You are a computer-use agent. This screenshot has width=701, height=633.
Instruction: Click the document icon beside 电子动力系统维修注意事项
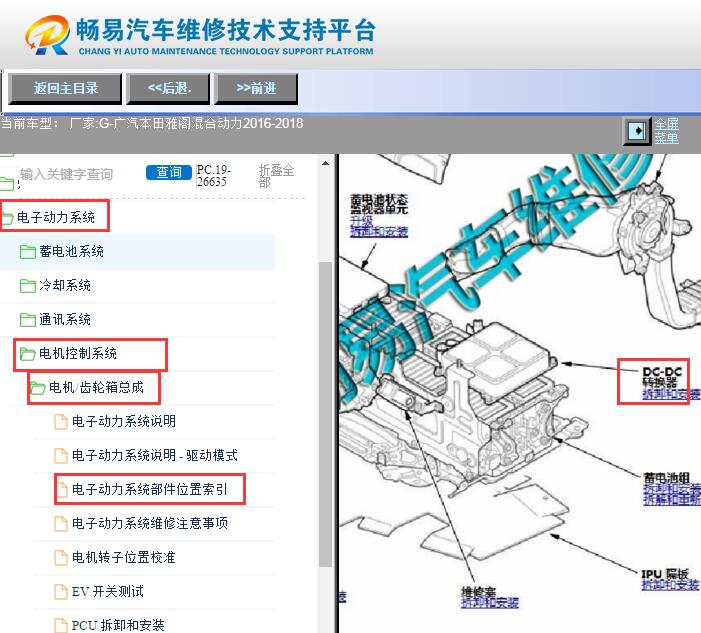[61, 523]
